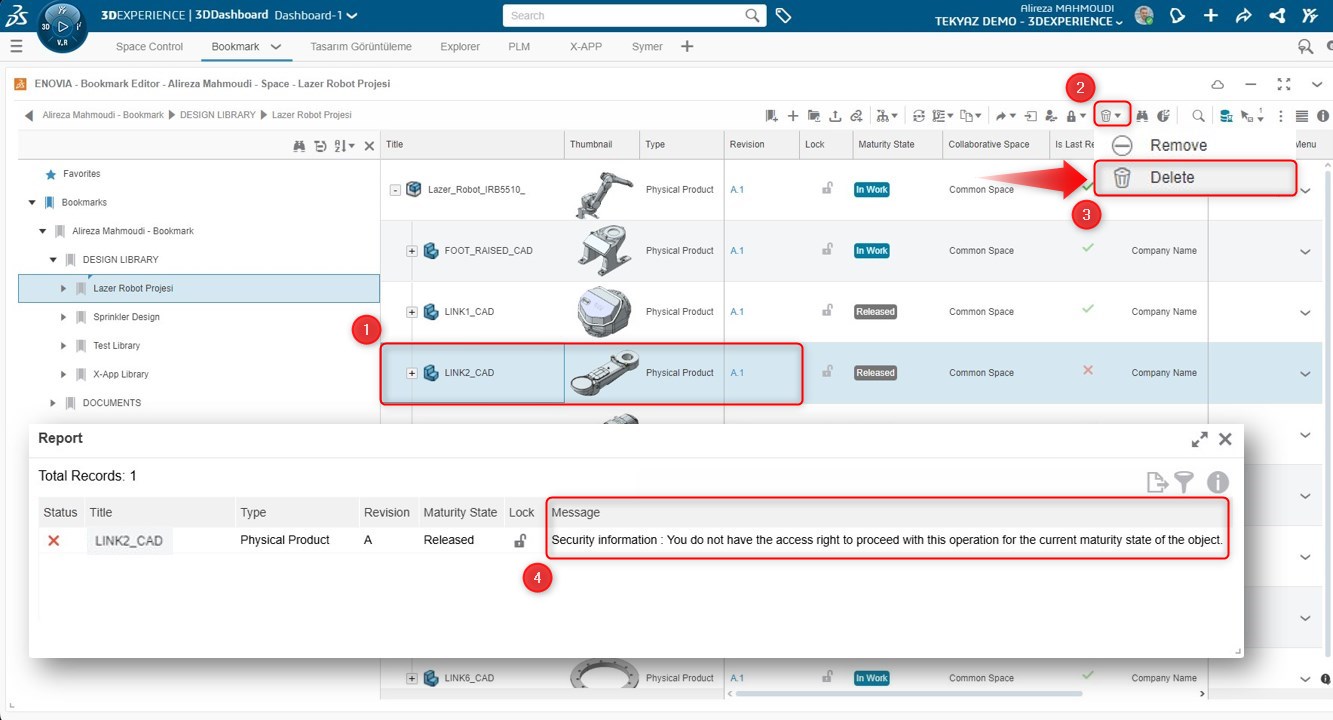
Task: Click the binoculars find icon in editor toolbar
Action: (x=1142, y=116)
